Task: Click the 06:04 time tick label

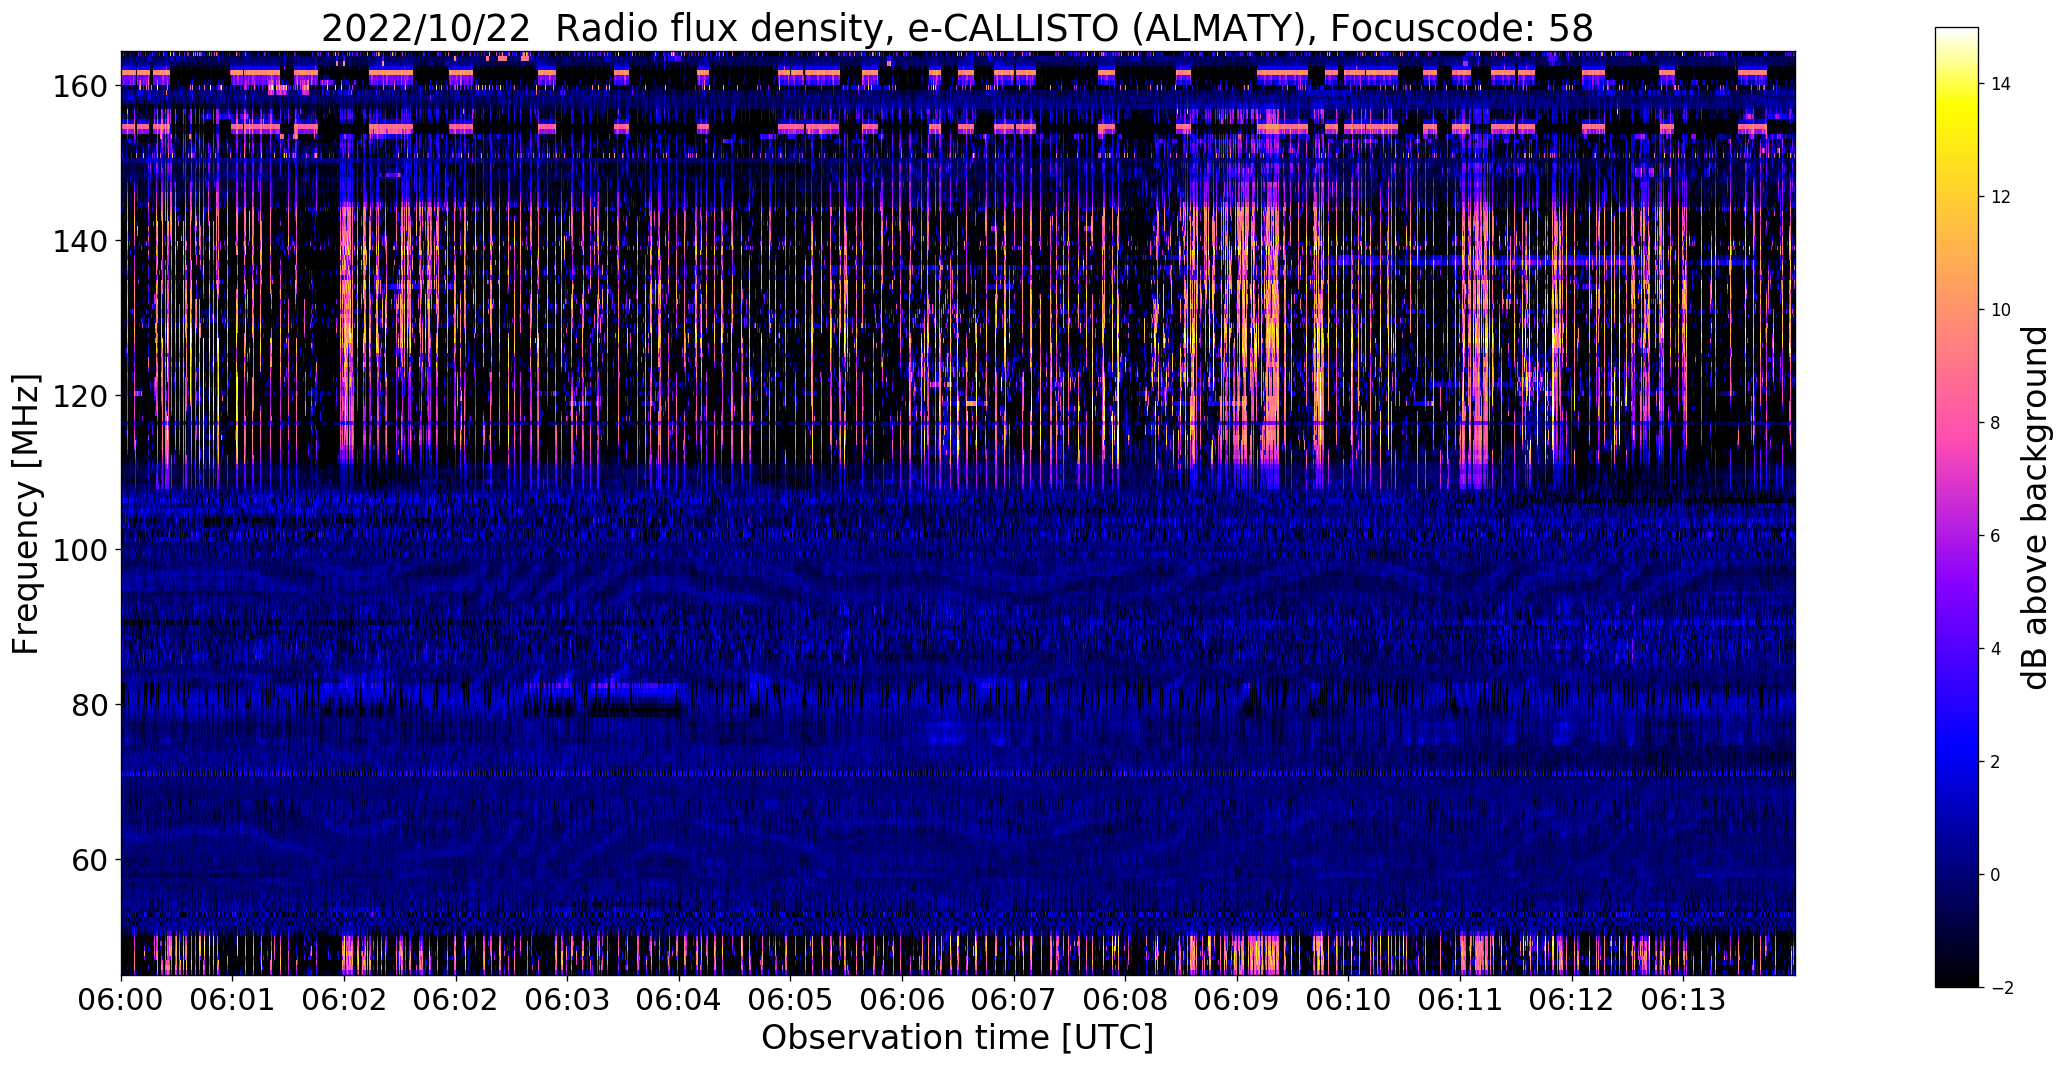Action: click(679, 1001)
